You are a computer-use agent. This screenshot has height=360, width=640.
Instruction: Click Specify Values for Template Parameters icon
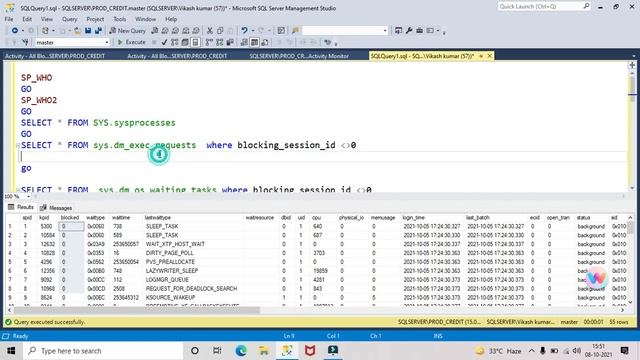328,42
